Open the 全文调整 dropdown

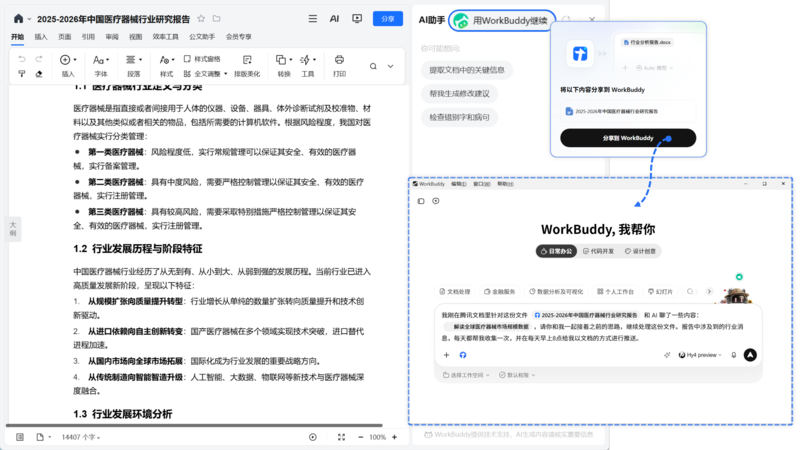(205, 74)
